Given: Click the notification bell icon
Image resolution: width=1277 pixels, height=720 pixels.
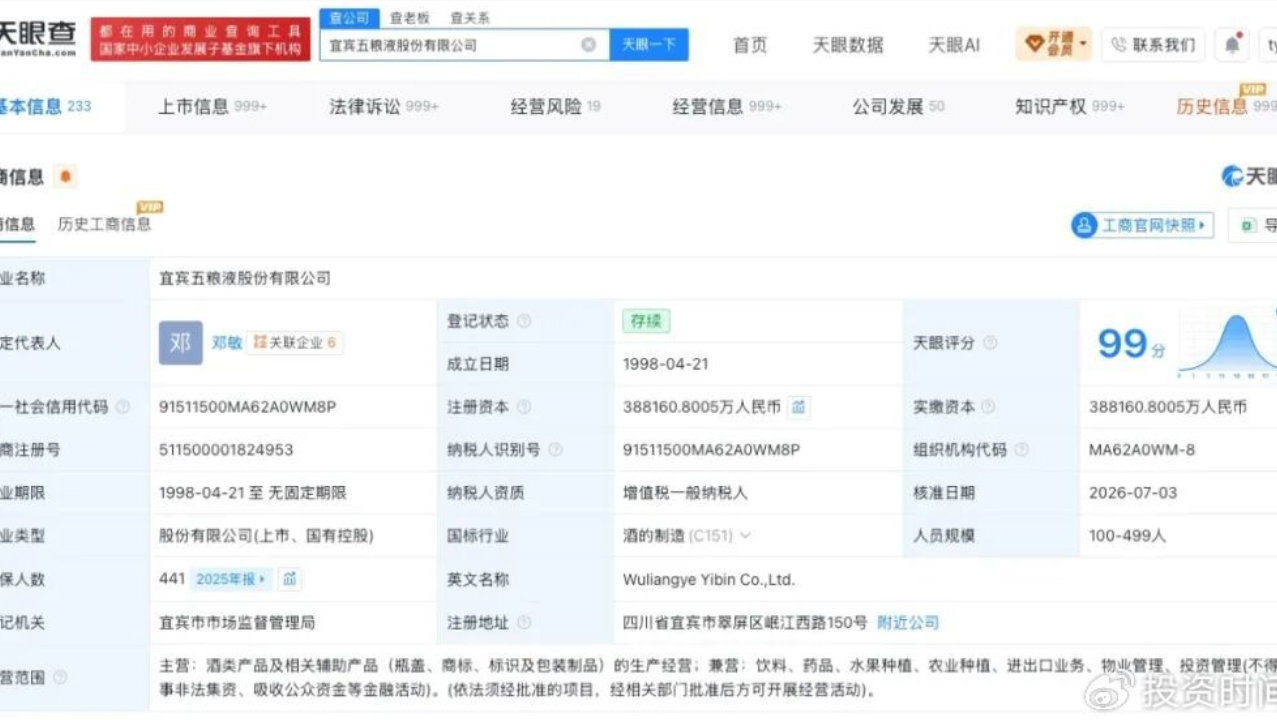Looking at the screenshot, I should [1232, 45].
